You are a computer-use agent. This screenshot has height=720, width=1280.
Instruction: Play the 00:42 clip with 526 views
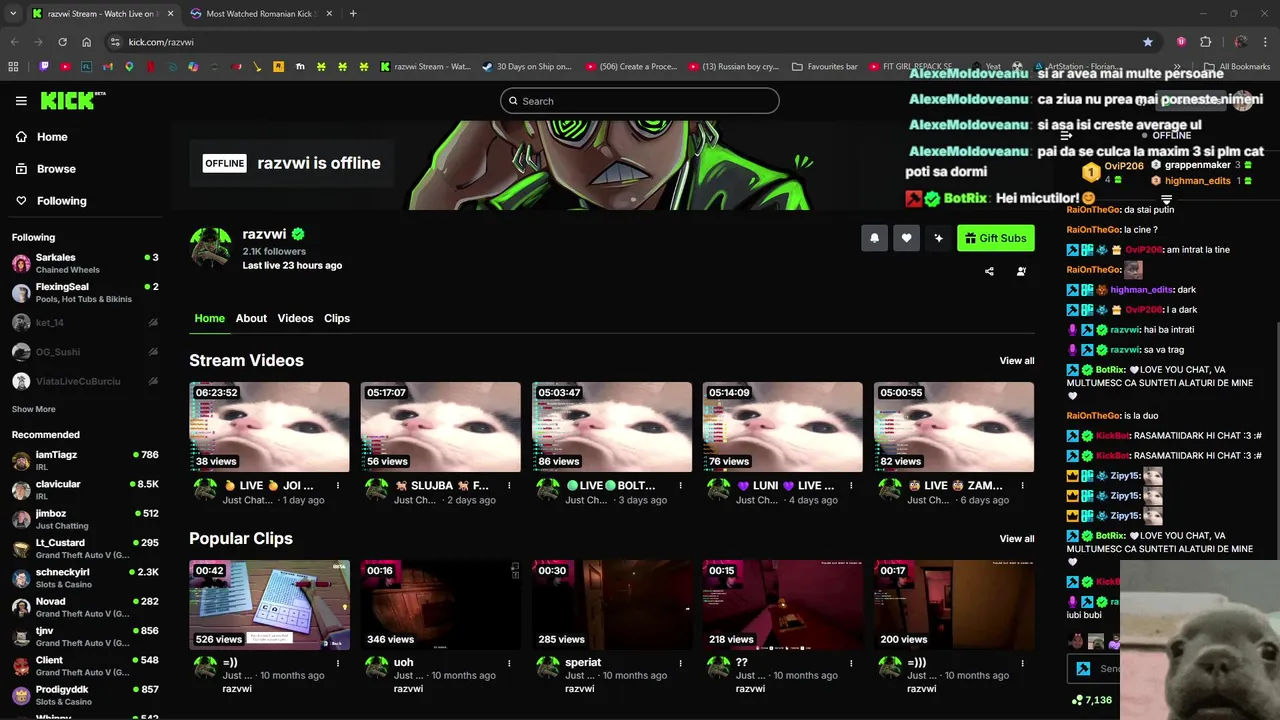tap(269, 605)
